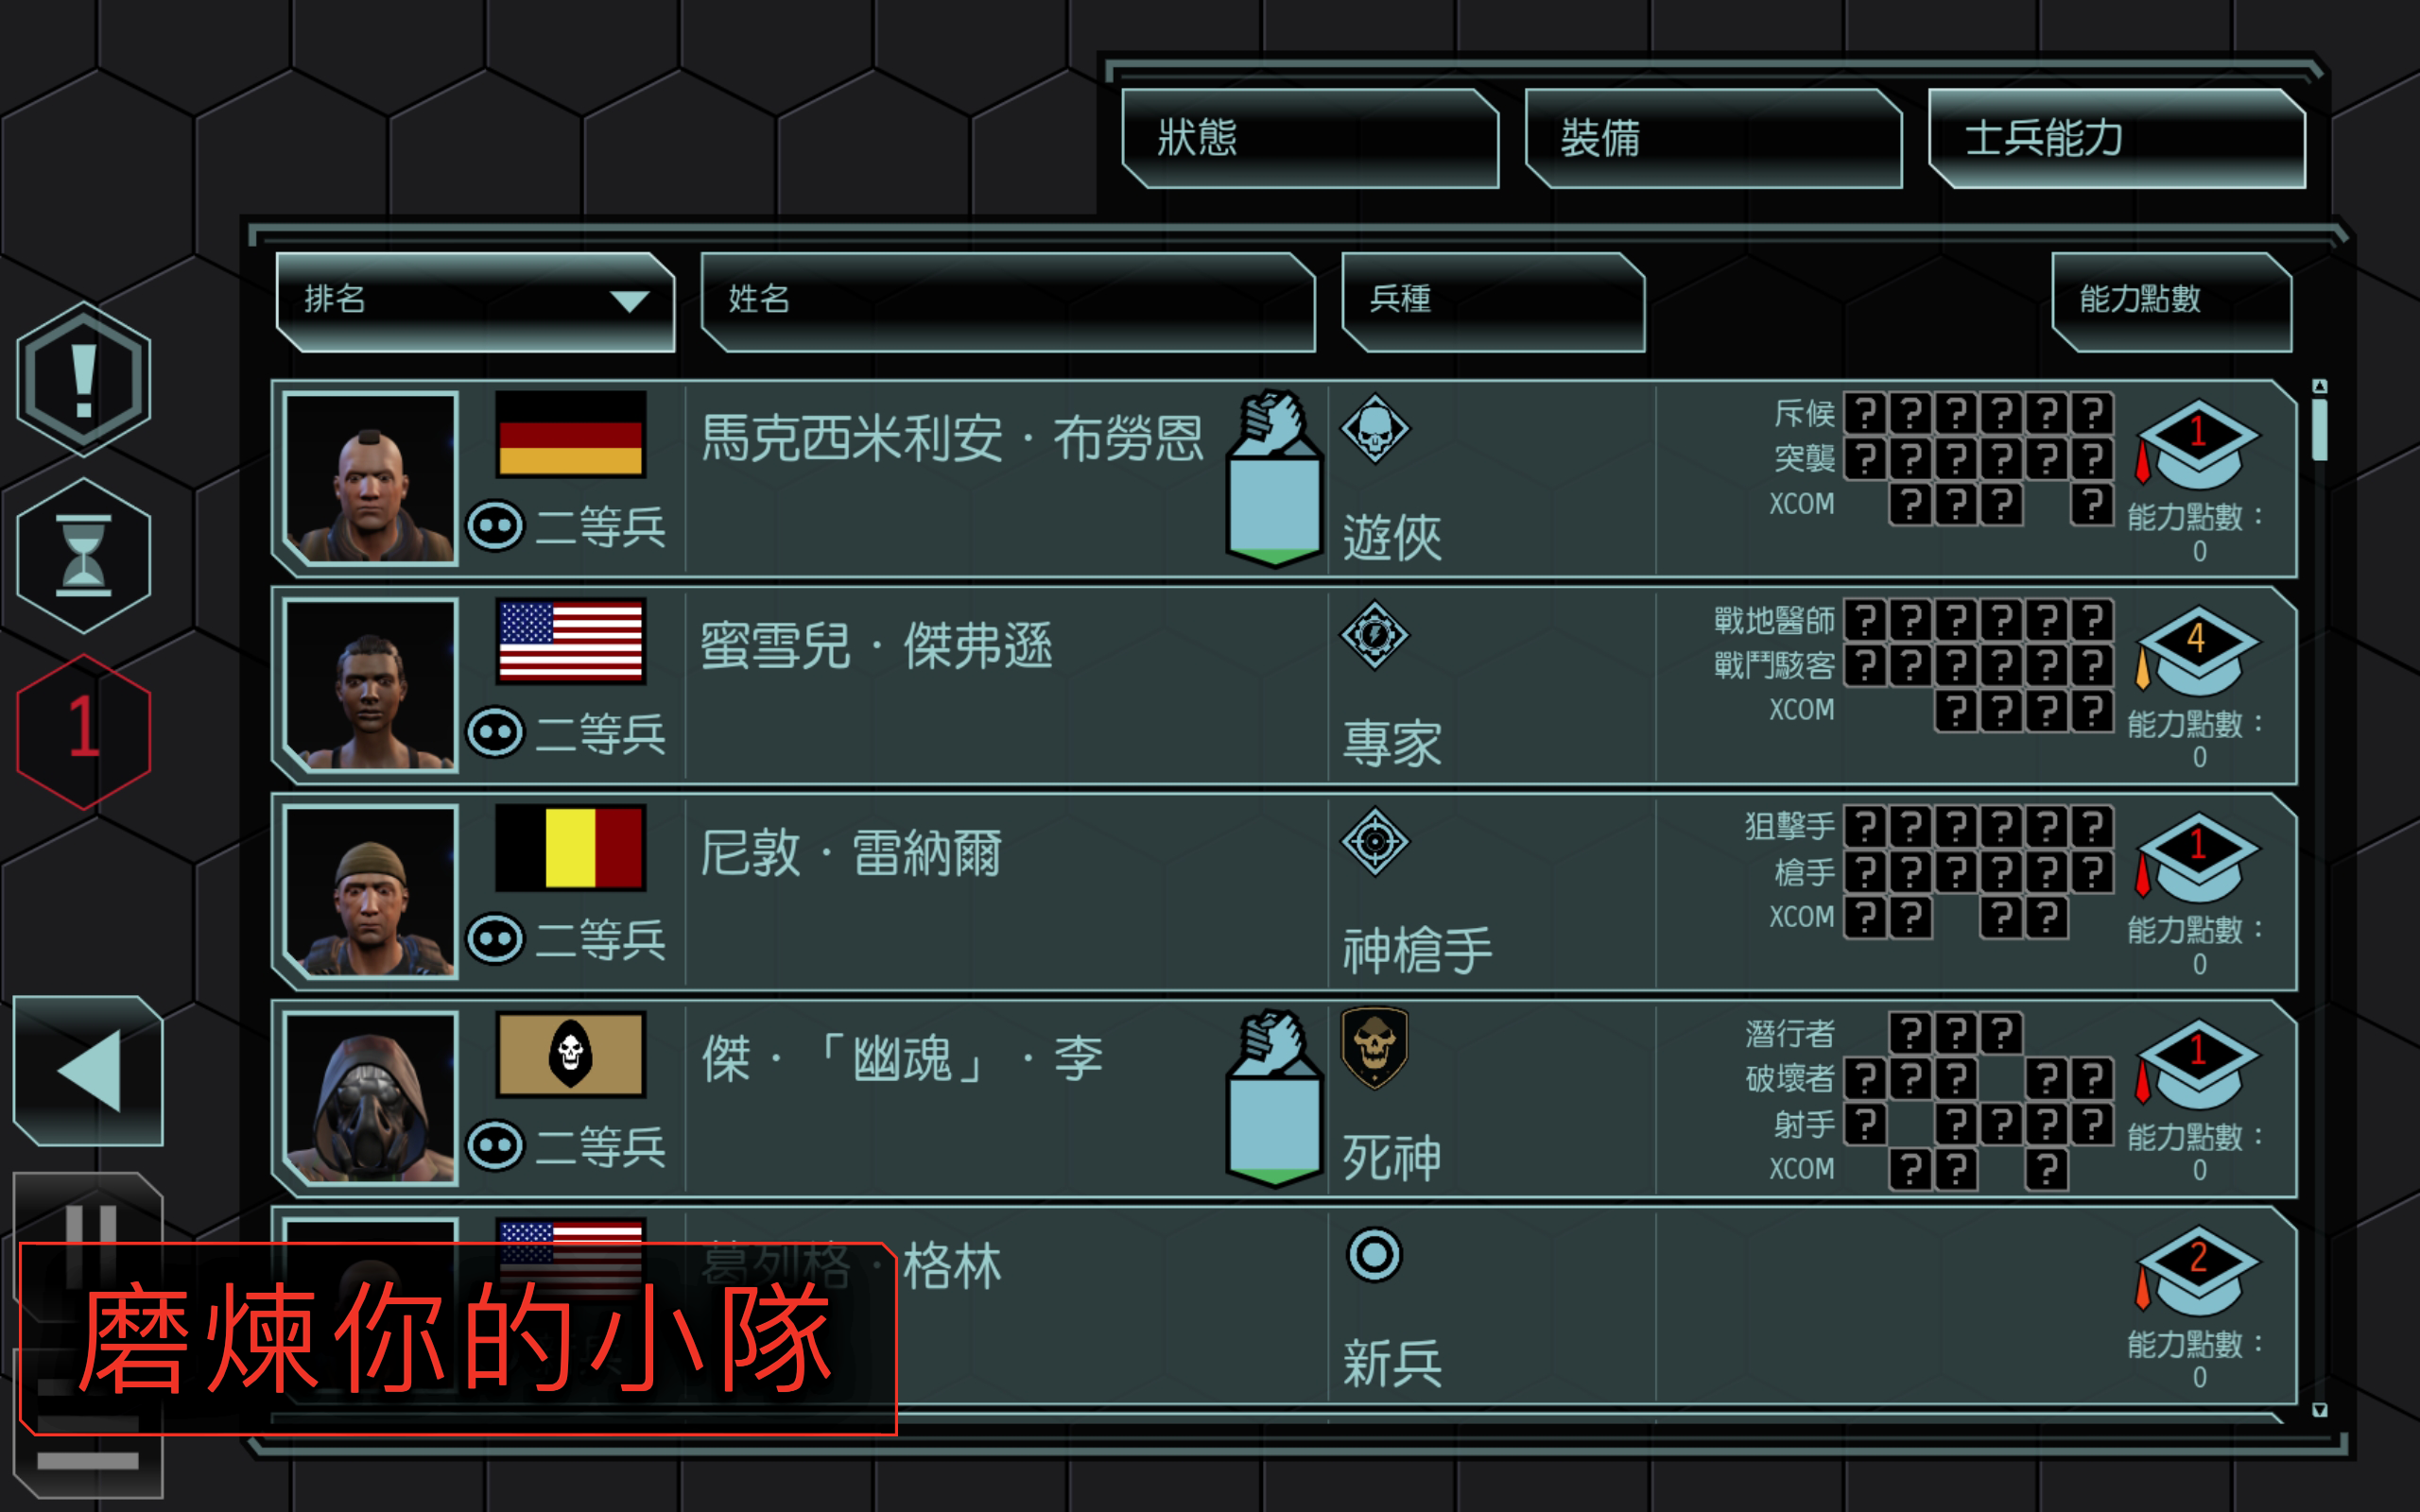Click the red hexagon showing number 1
The height and width of the screenshot is (1512, 2420).
(x=84, y=731)
